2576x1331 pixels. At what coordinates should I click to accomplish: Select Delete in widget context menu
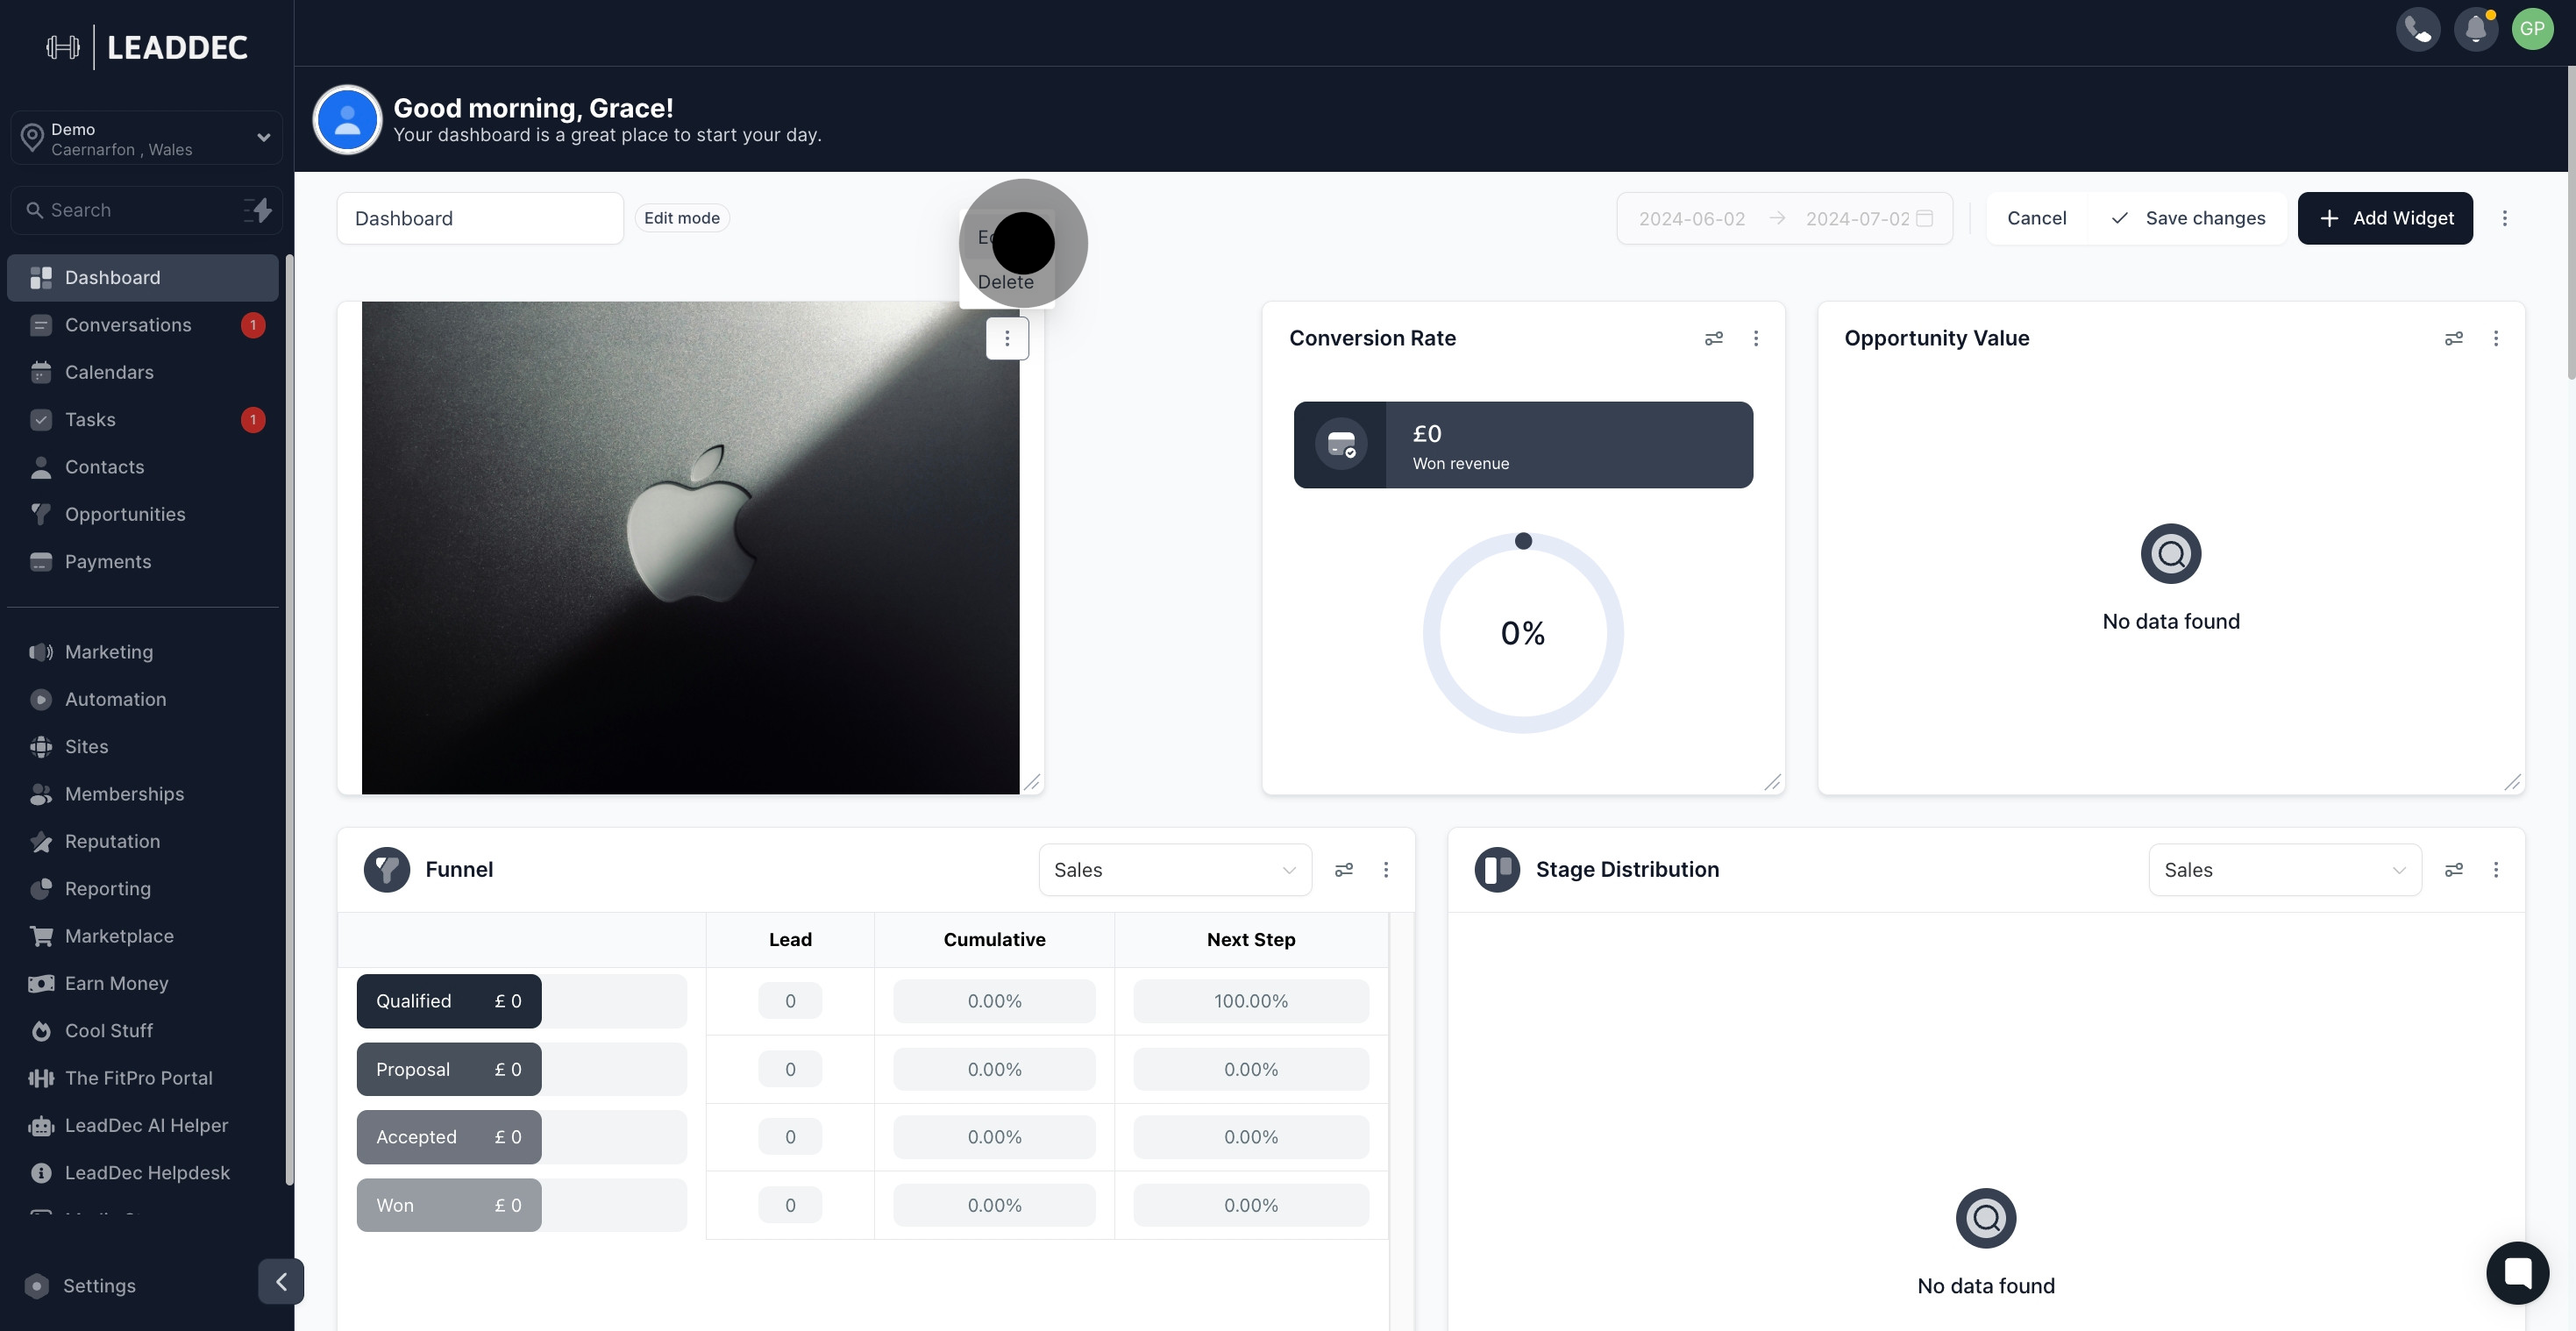(x=1006, y=282)
